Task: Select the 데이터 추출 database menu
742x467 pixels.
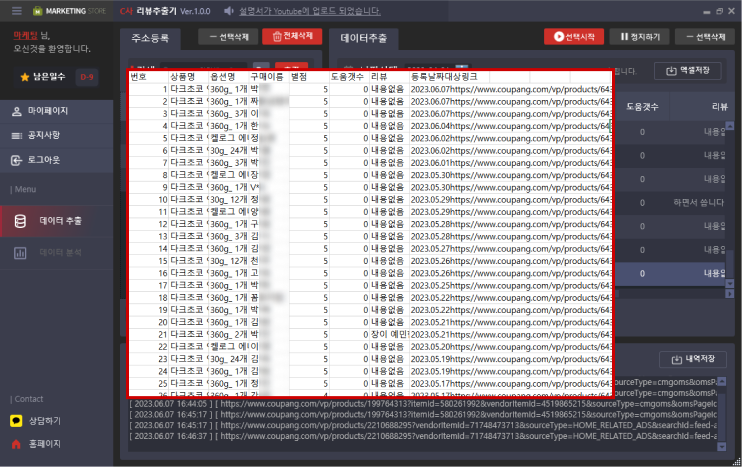Action: tap(21, 220)
